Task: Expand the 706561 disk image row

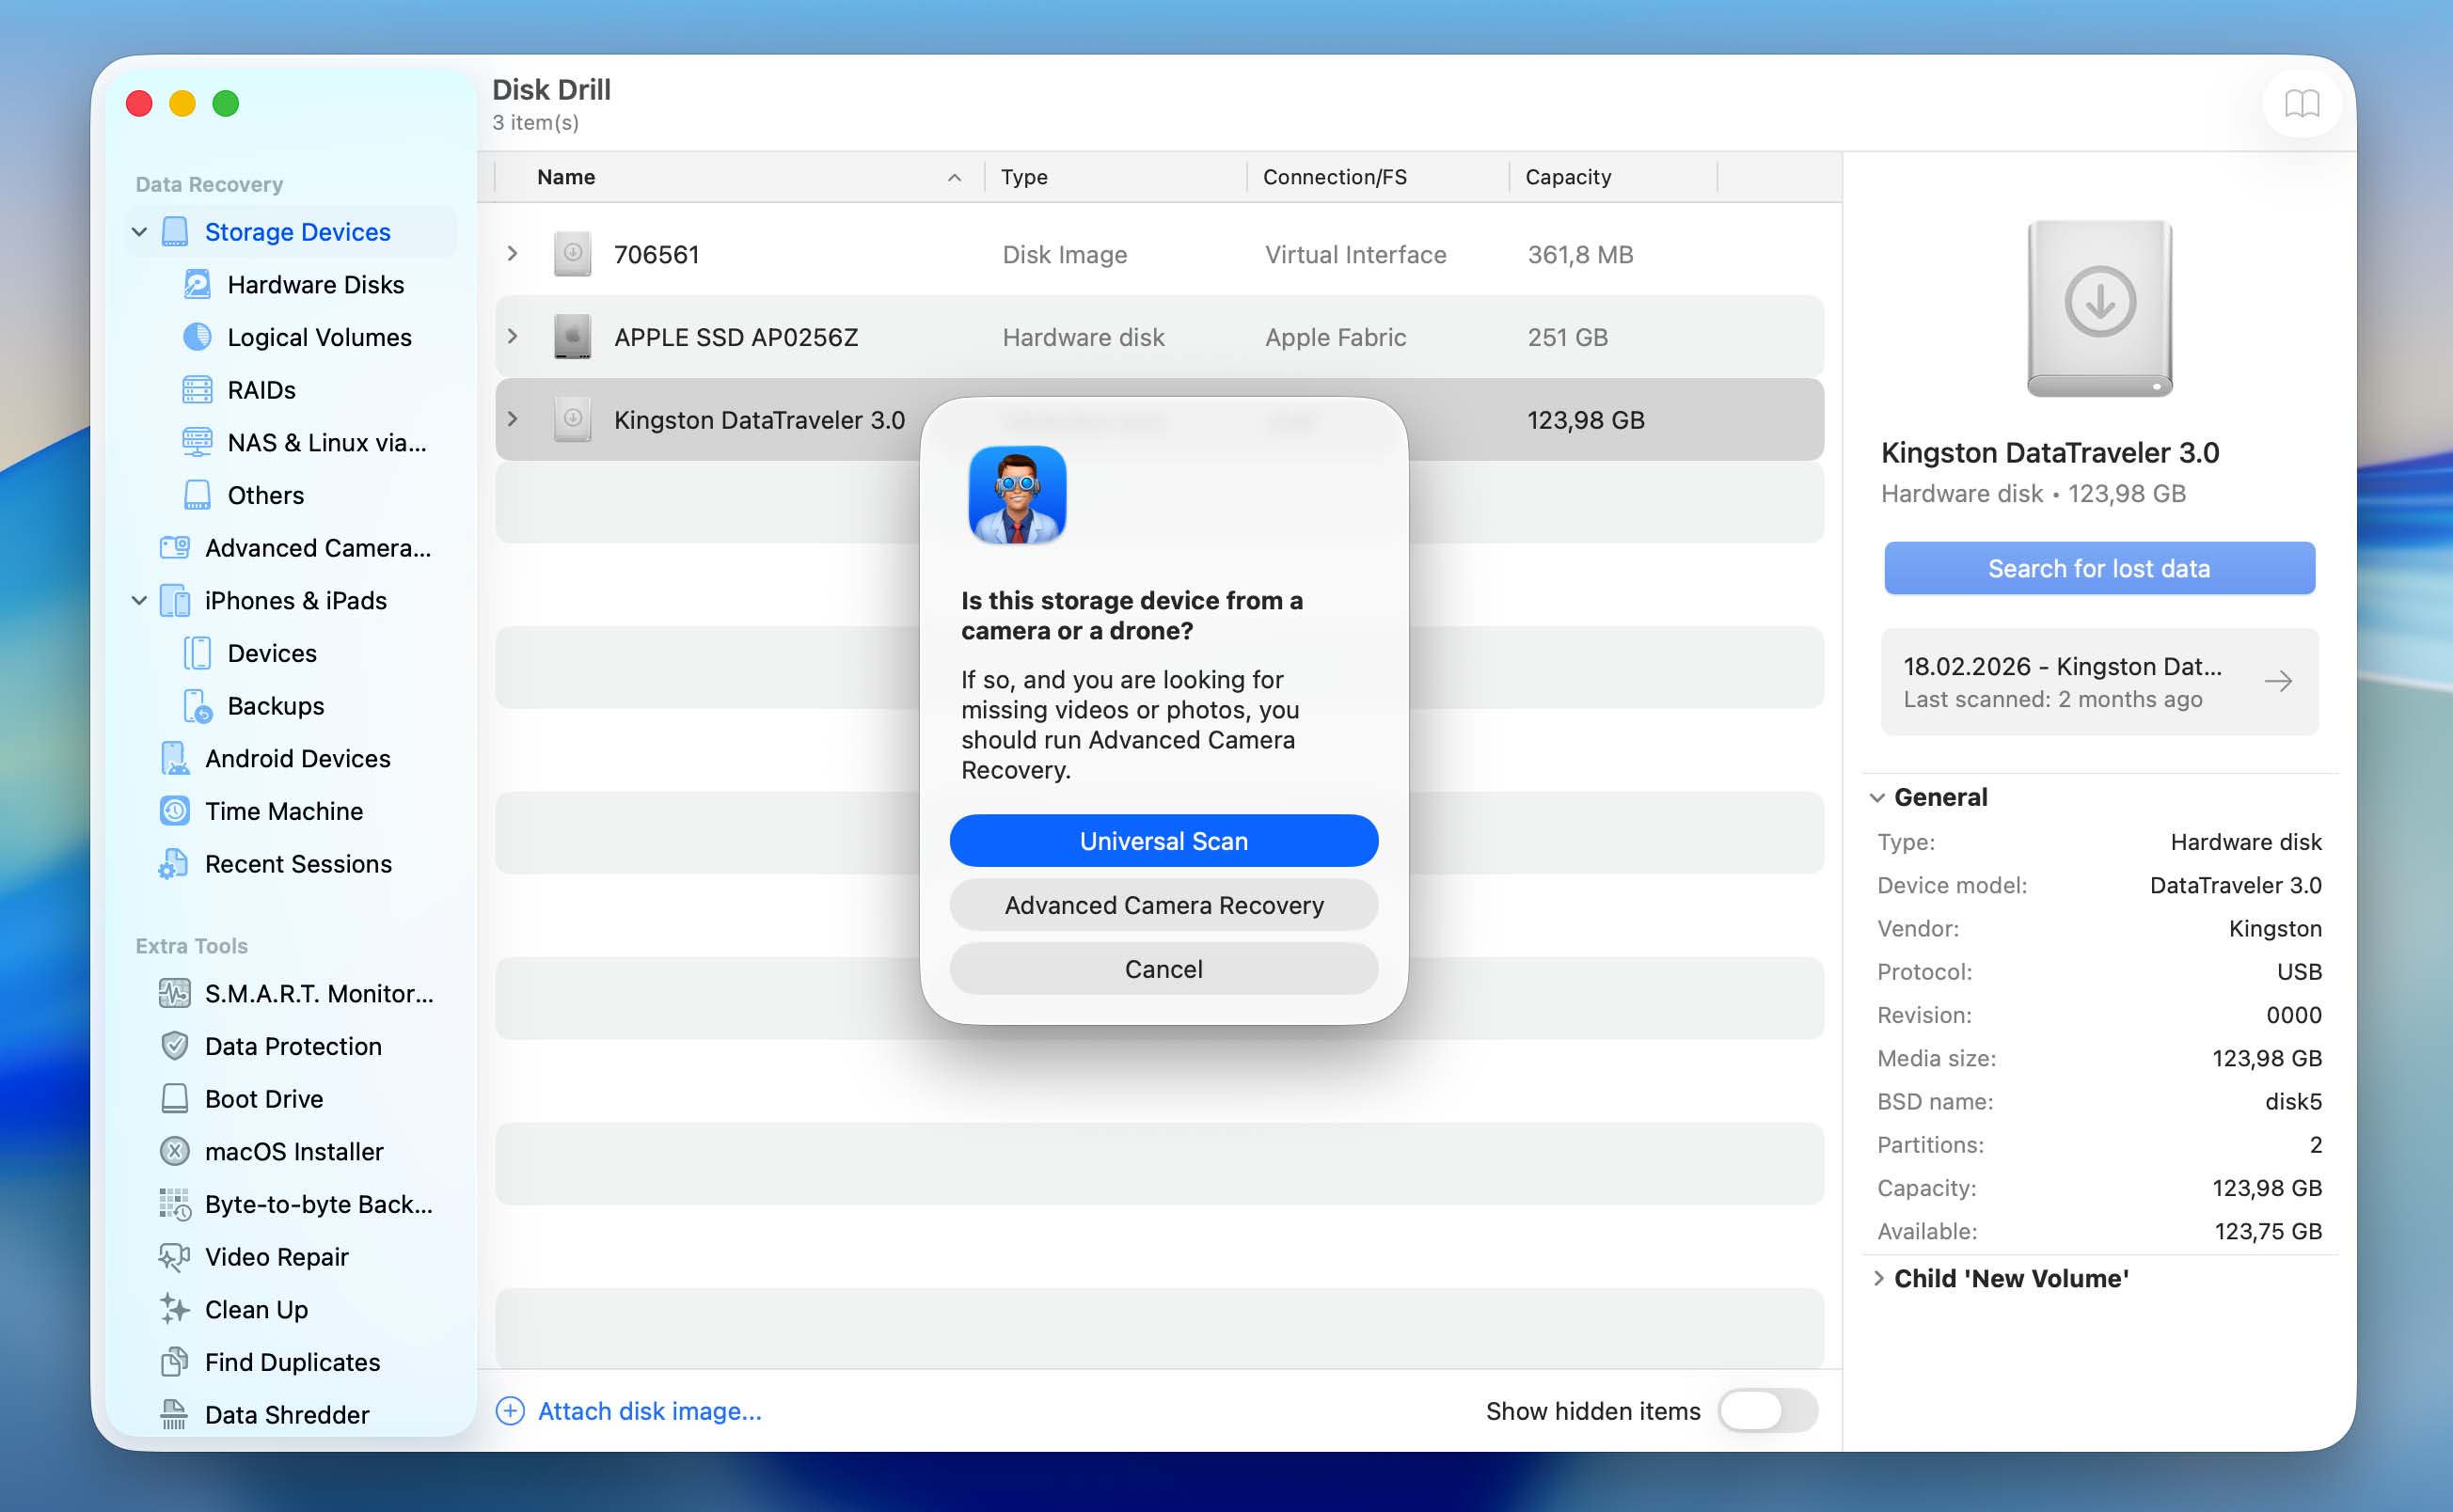Action: point(513,254)
